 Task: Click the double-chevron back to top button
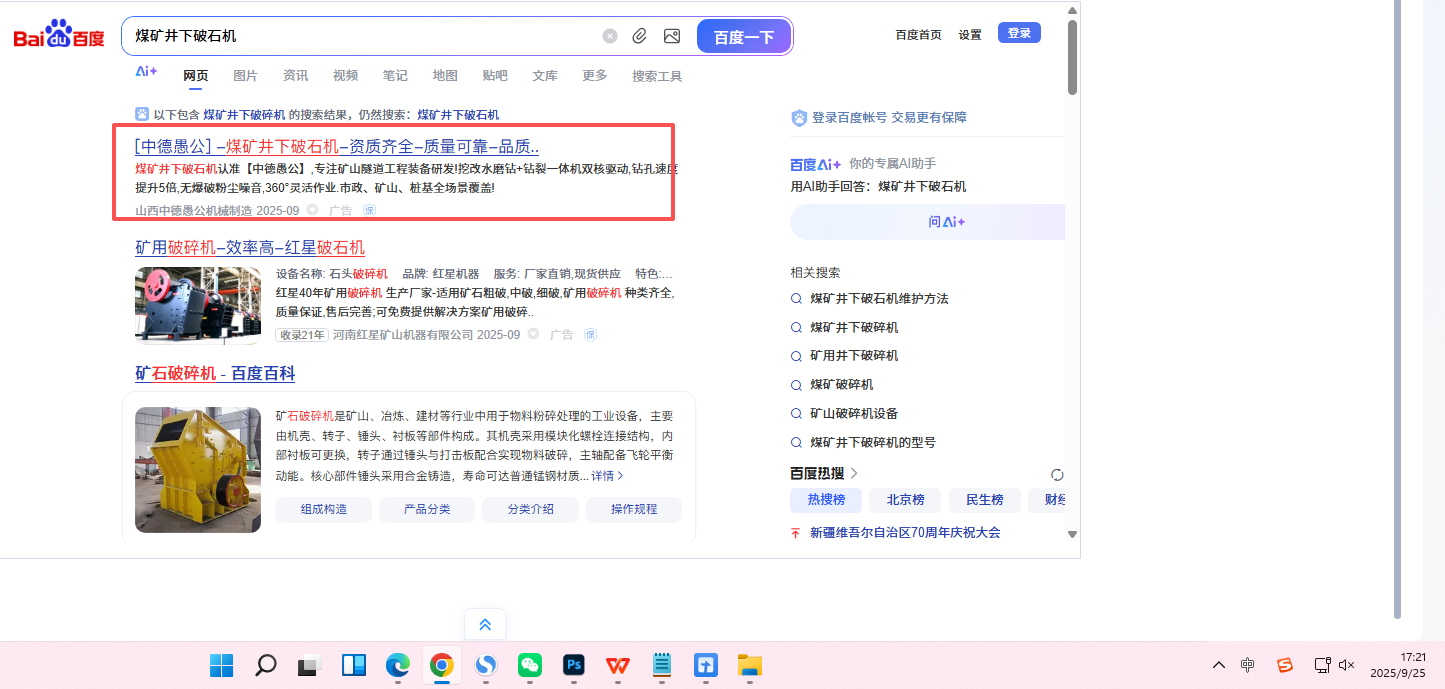485,624
